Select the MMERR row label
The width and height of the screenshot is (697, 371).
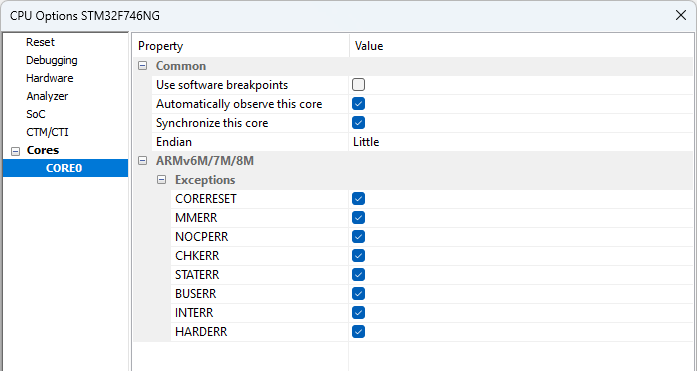click(x=196, y=218)
